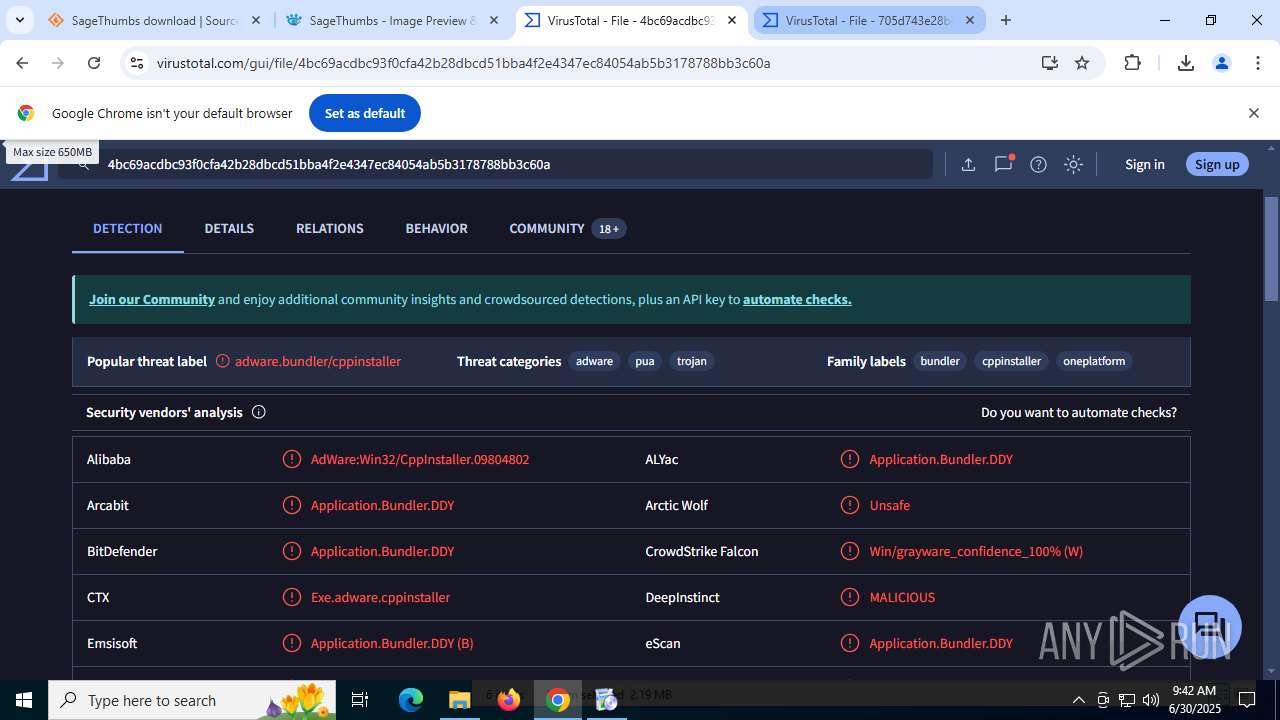The image size is (1280, 720).
Task: Click the Sign in link
Action: [1145, 164]
